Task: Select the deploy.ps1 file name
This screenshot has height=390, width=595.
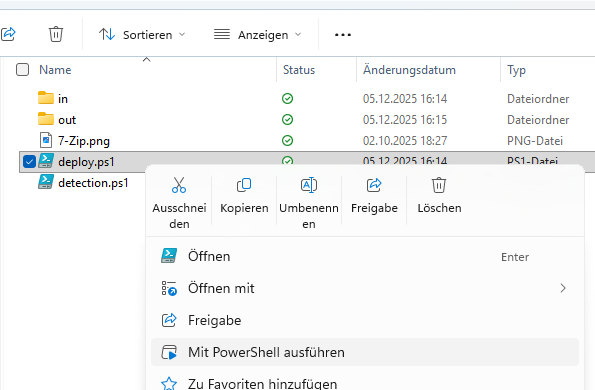Action: (86, 162)
